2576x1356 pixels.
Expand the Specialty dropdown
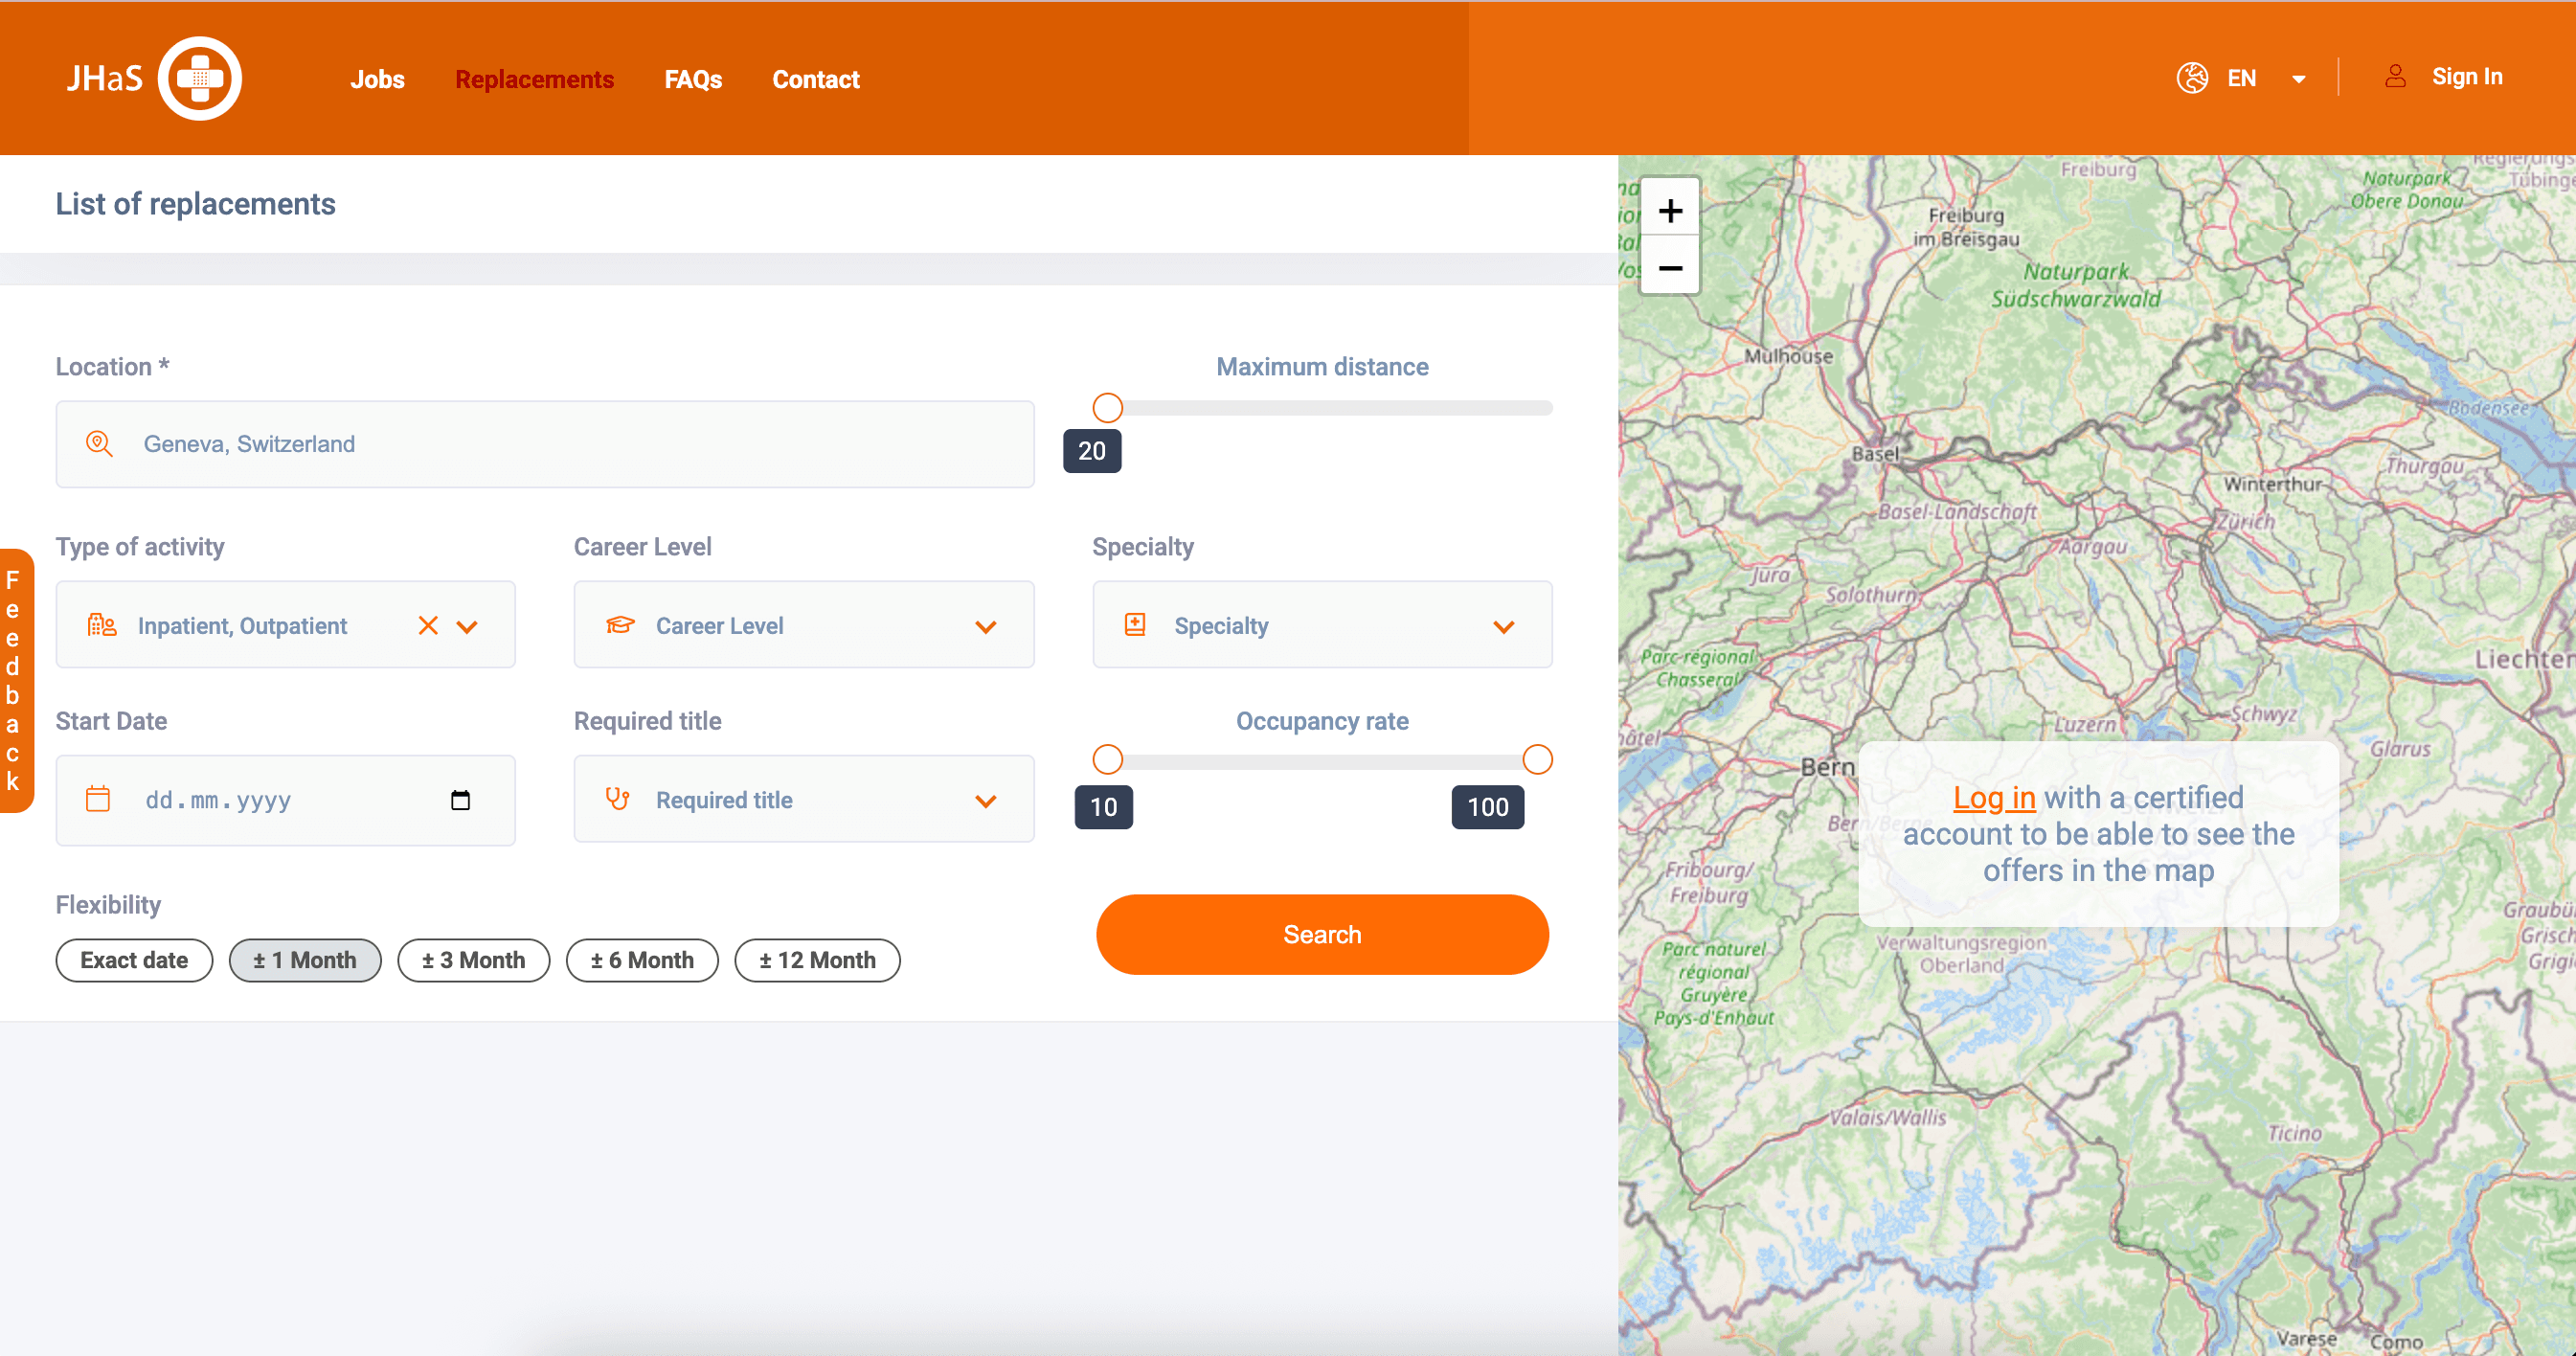(1505, 626)
